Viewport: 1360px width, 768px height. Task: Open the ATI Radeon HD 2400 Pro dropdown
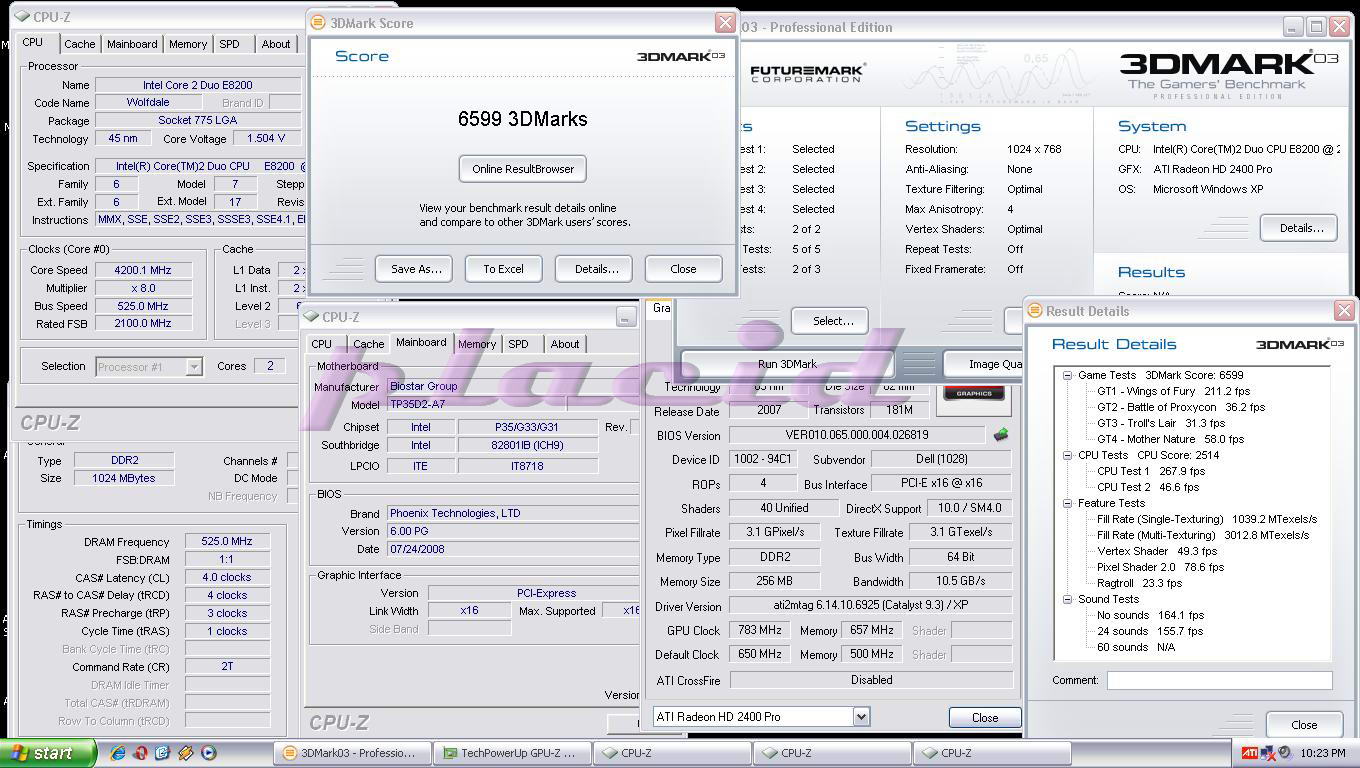(861, 717)
